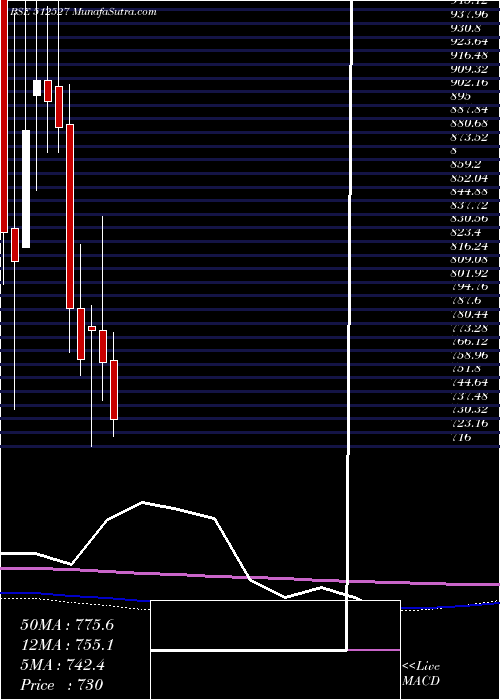Click the 930.8 price axis label
500x700 pixels.
(464, 28)
